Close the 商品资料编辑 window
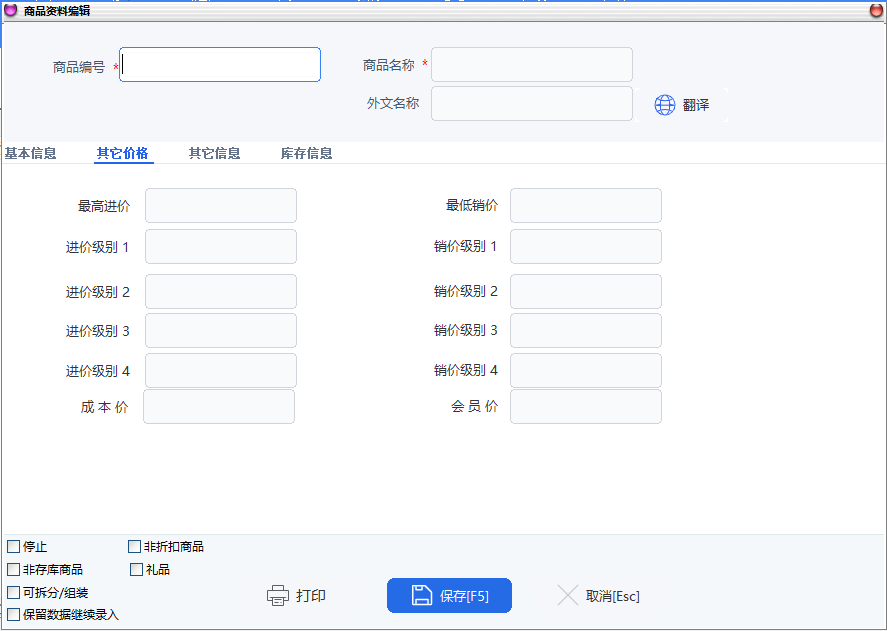 [875, 10]
